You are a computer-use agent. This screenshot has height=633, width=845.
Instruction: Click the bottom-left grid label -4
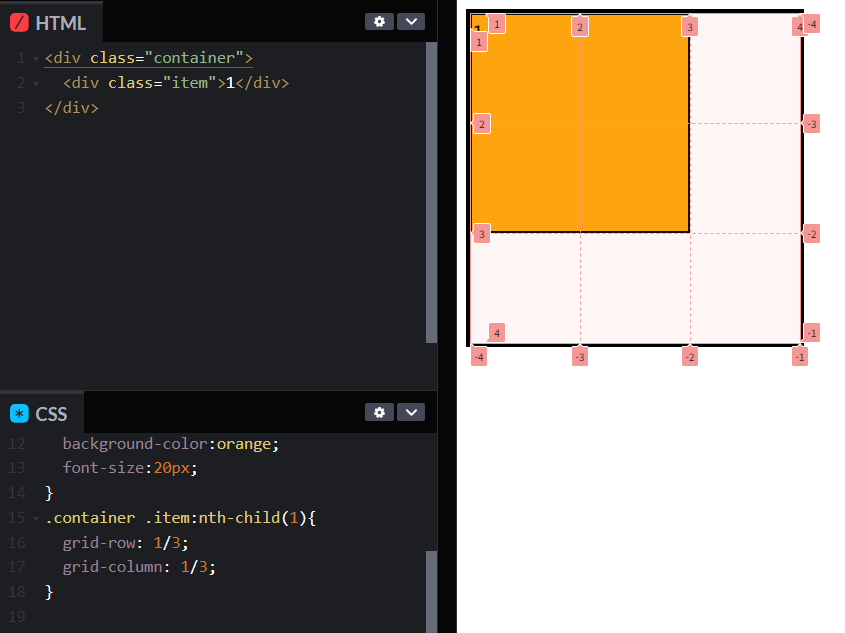[x=479, y=357]
